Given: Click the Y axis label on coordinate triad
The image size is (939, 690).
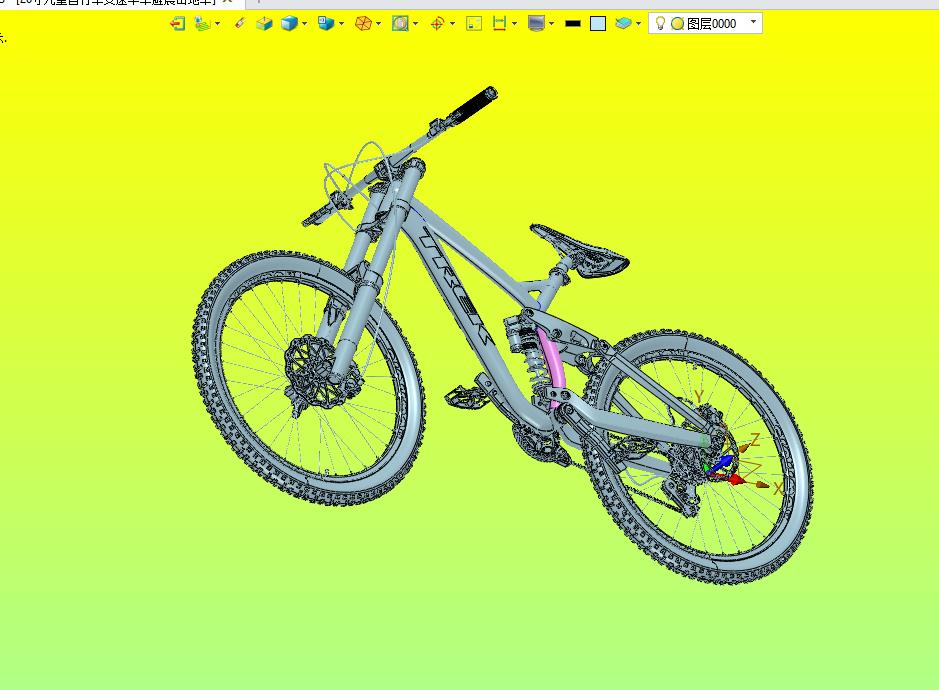Looking at the screenshot, I should [698, 397].
